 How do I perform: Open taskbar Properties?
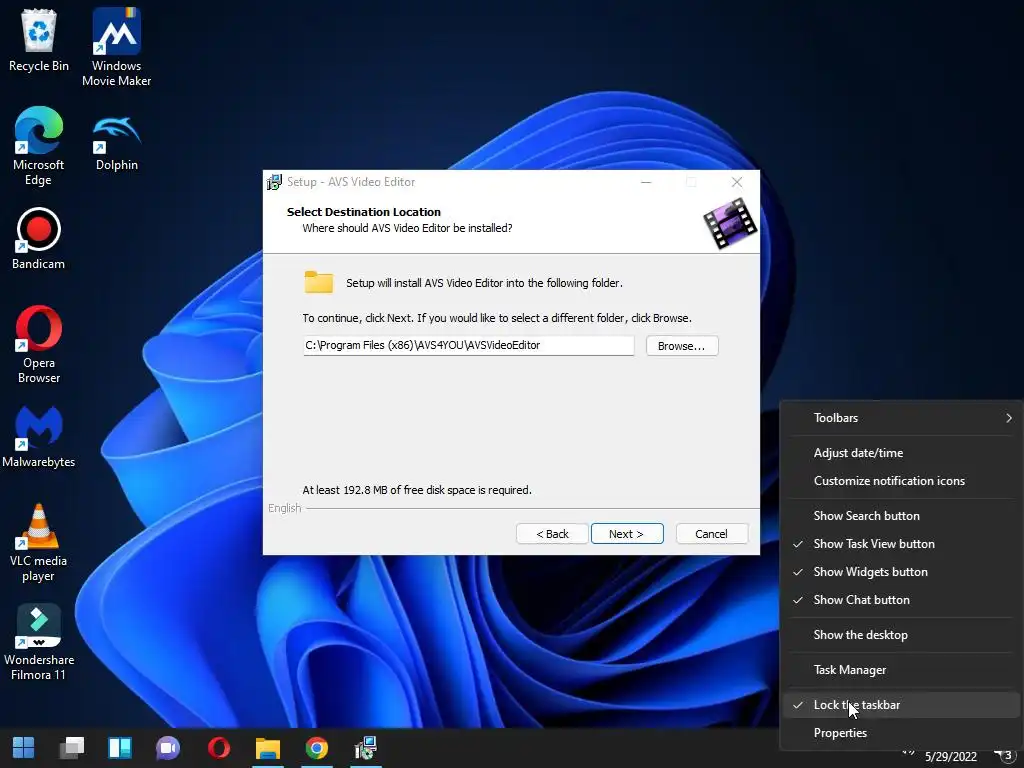click(x=901, y=733)
